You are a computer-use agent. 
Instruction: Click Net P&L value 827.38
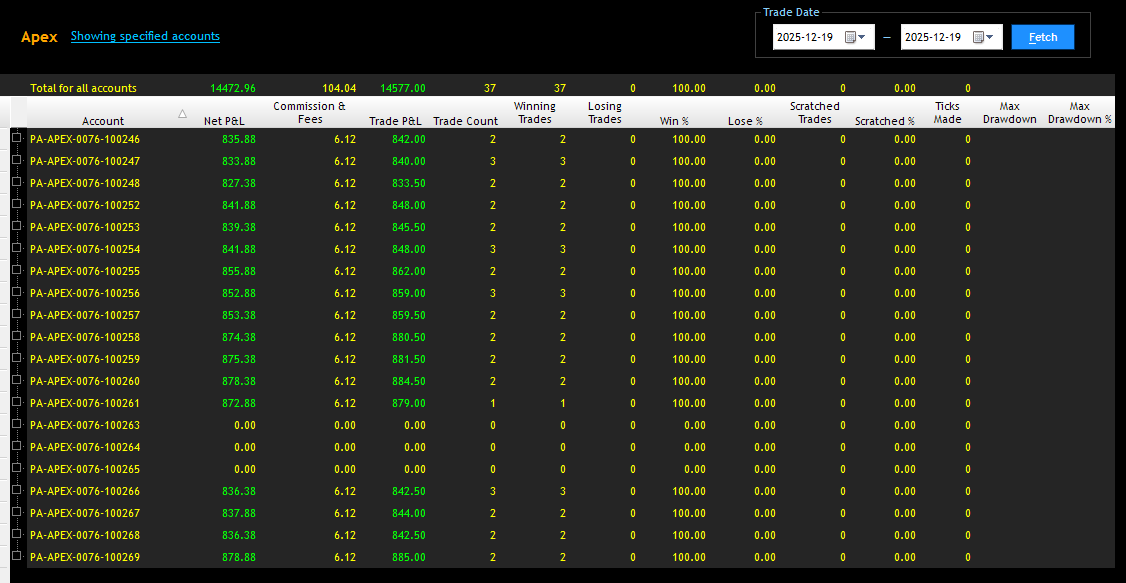click(239, 183)
